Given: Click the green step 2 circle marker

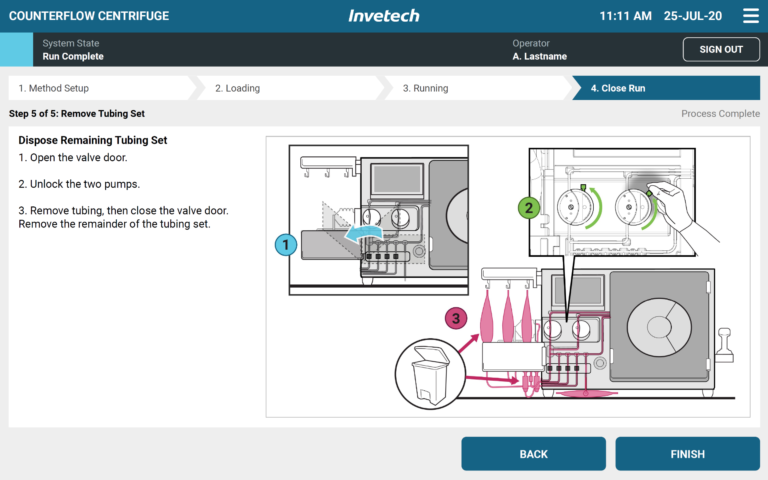Looking at the screenshot, I should (526, 208).
